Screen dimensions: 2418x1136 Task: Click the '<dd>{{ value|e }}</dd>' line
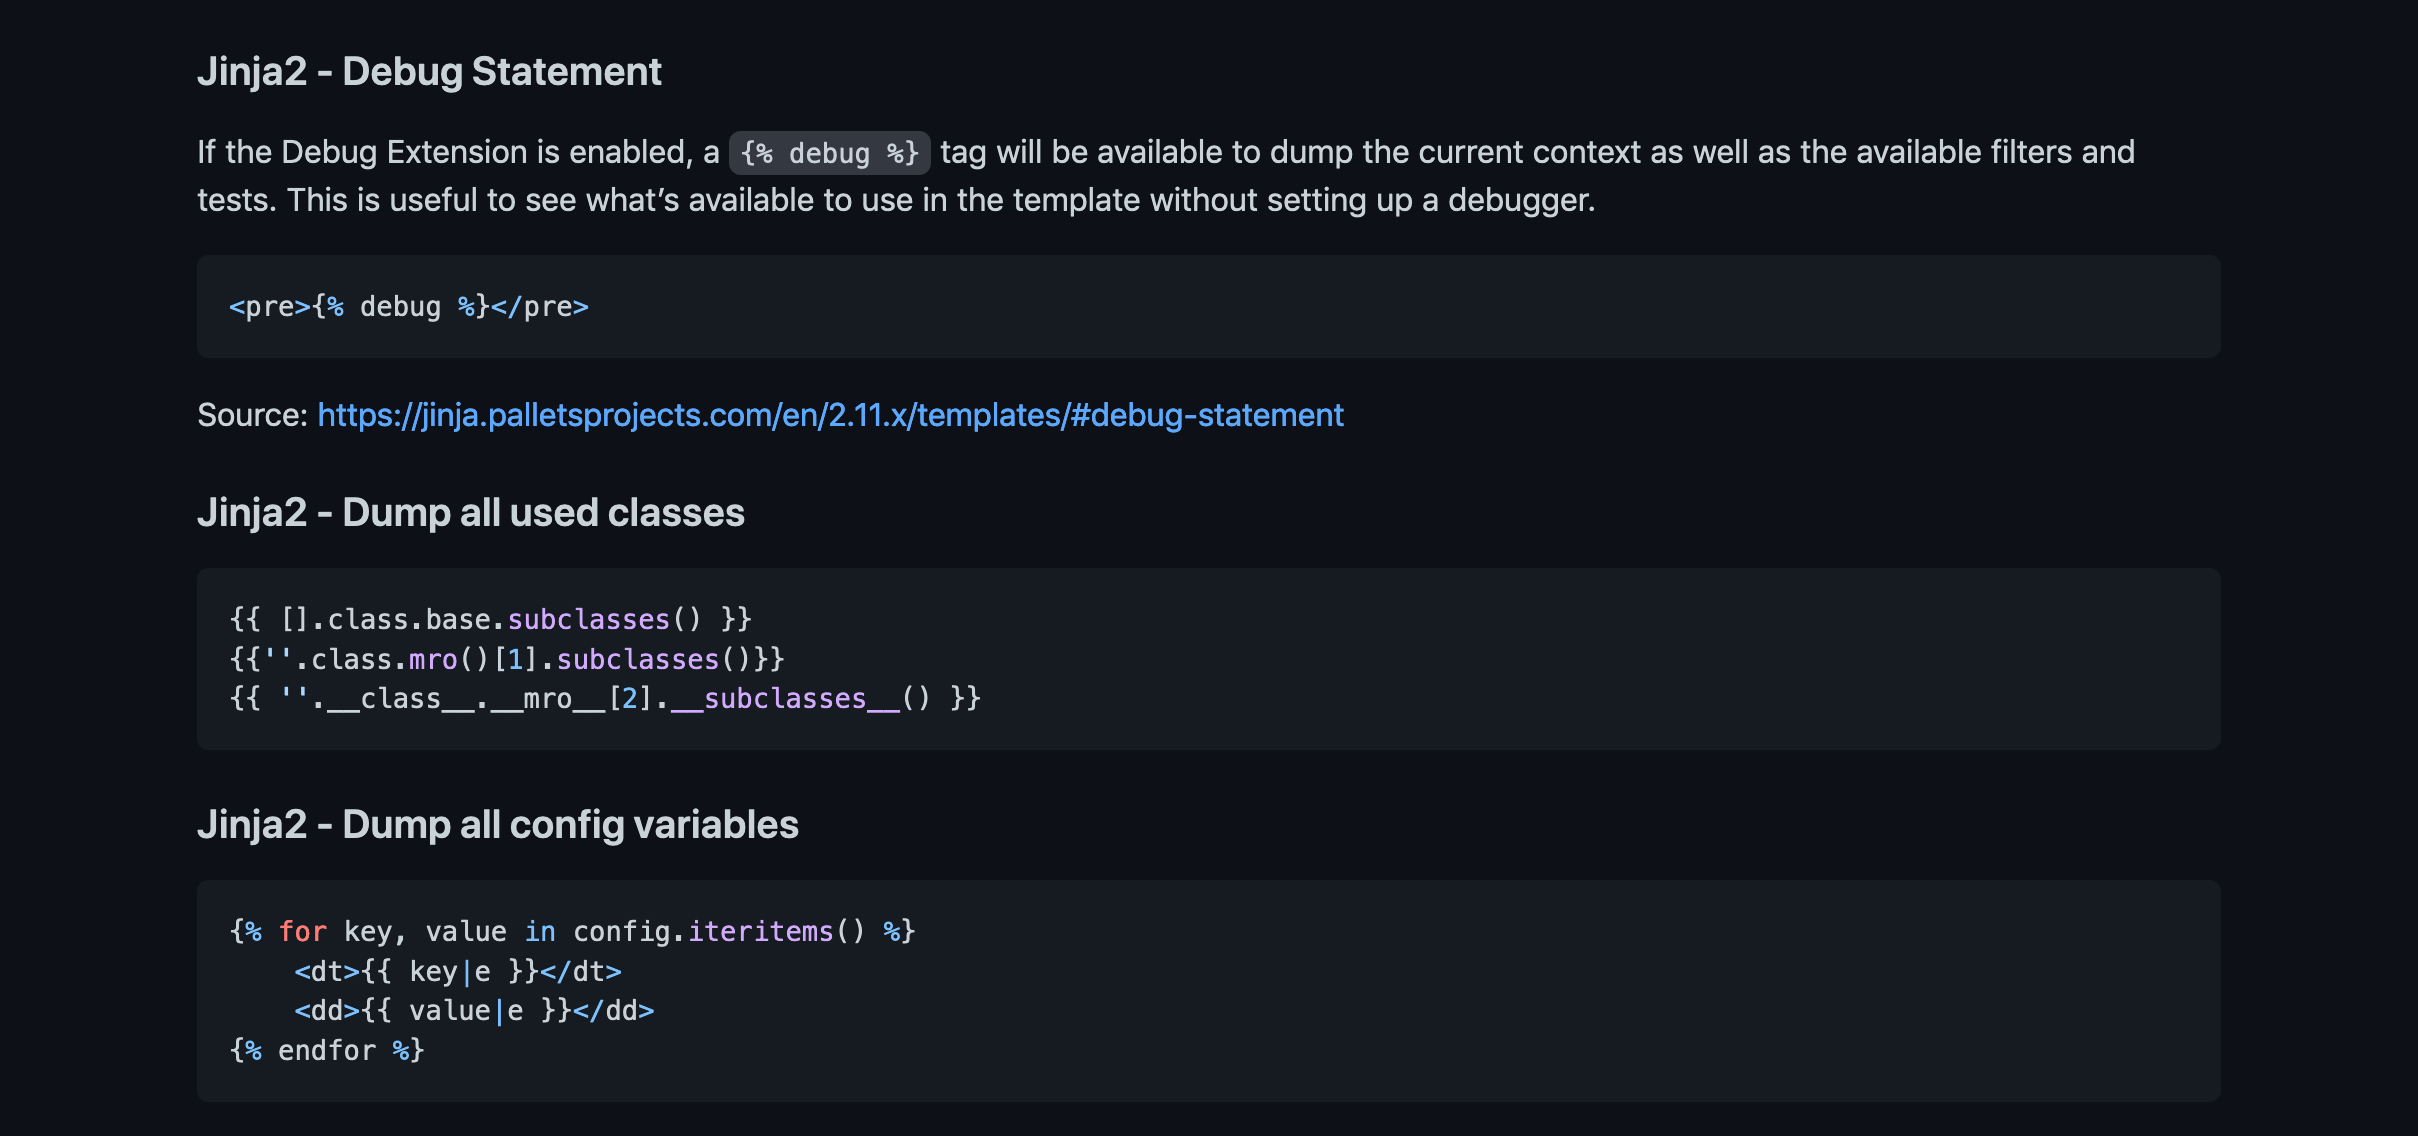474,1011
